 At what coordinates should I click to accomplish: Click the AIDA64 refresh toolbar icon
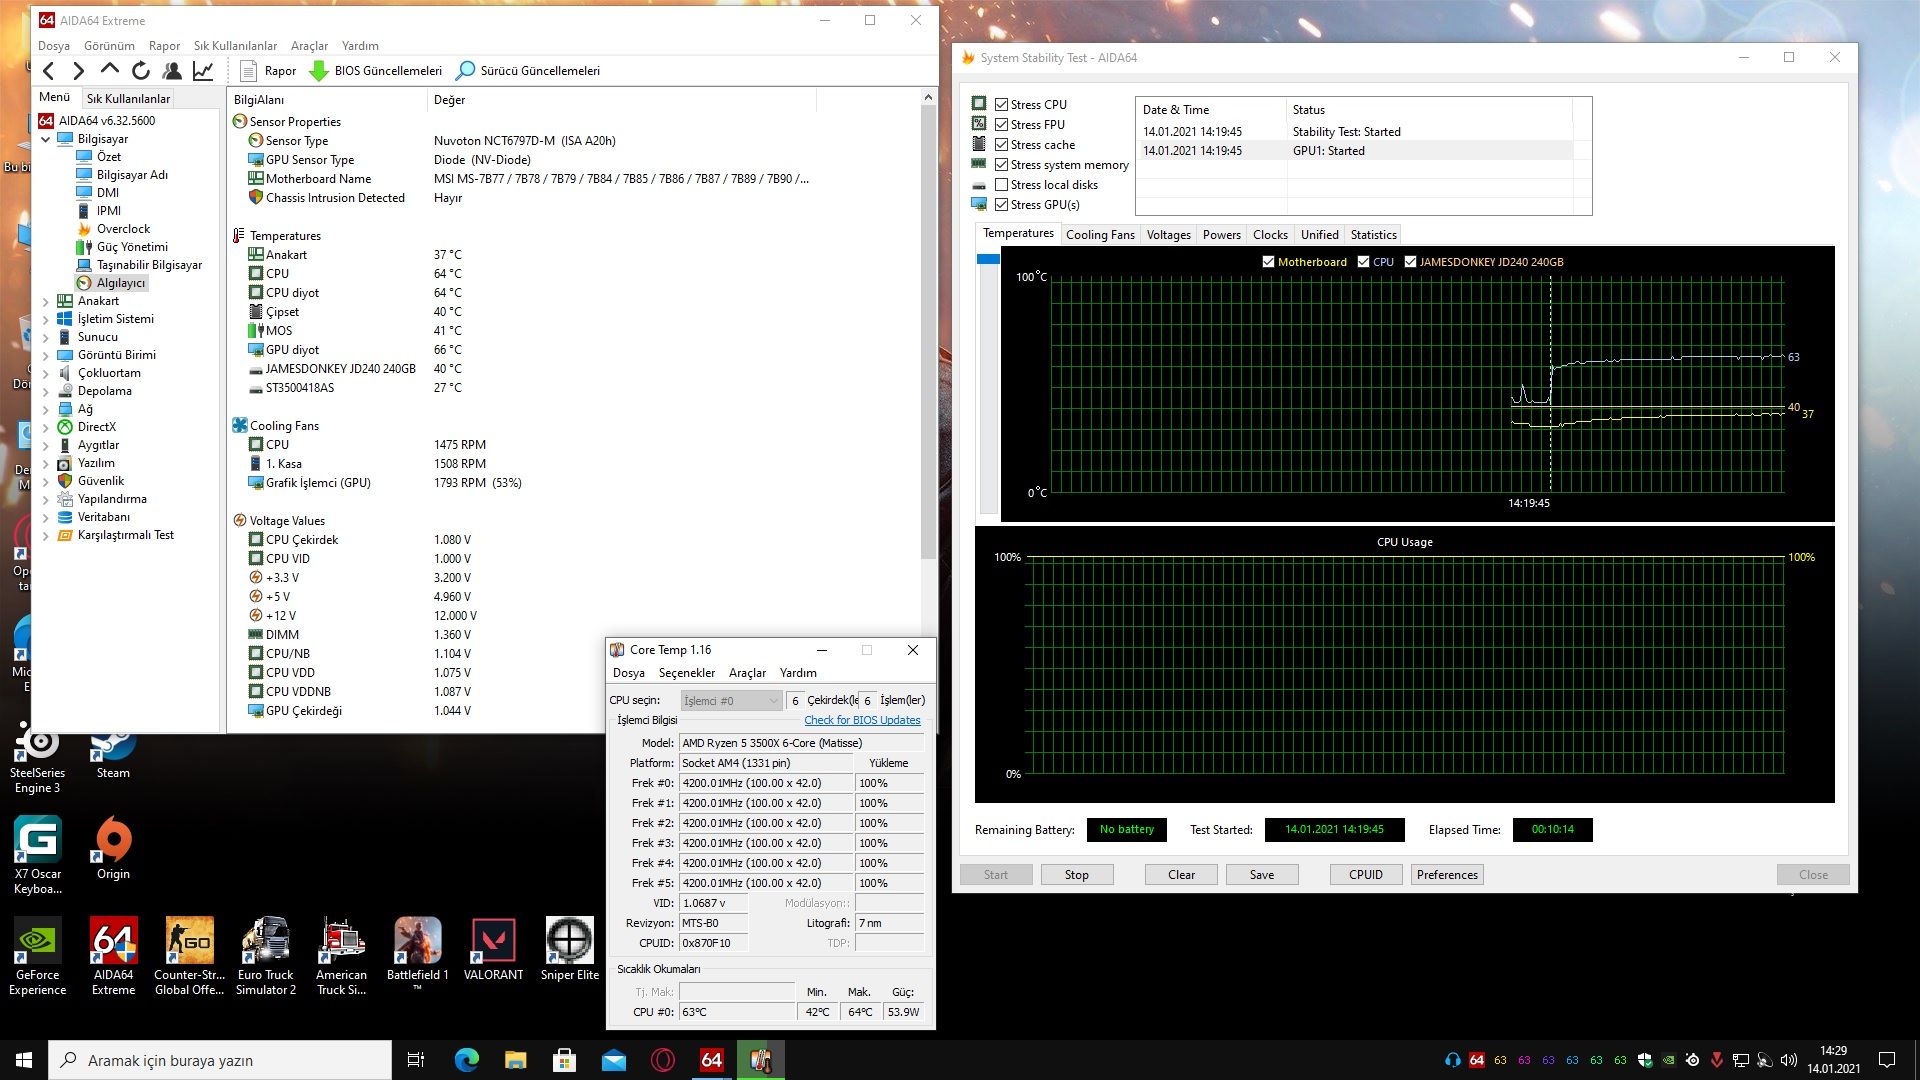141,71
